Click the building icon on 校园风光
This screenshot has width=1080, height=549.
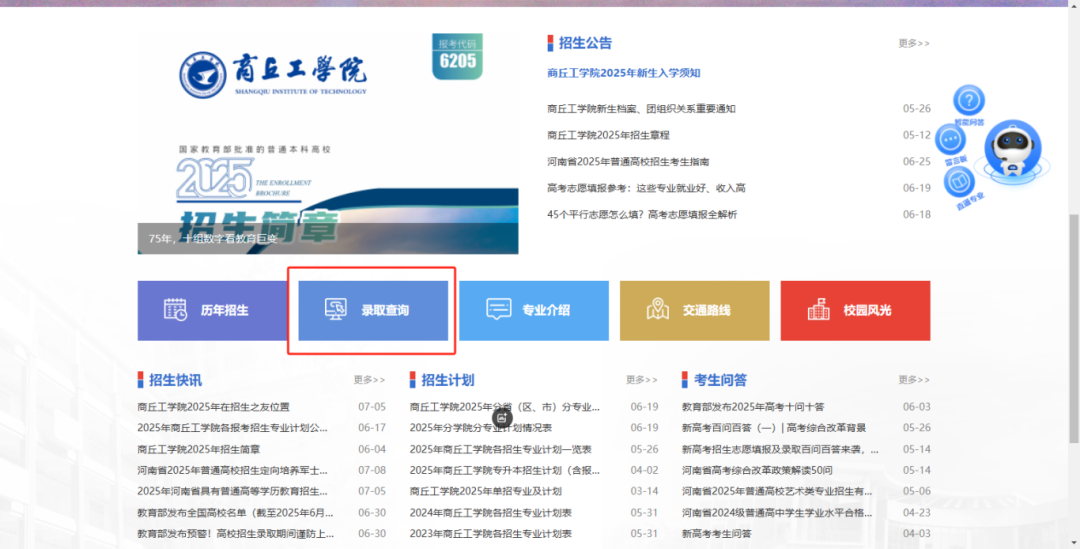coord(818,310)
